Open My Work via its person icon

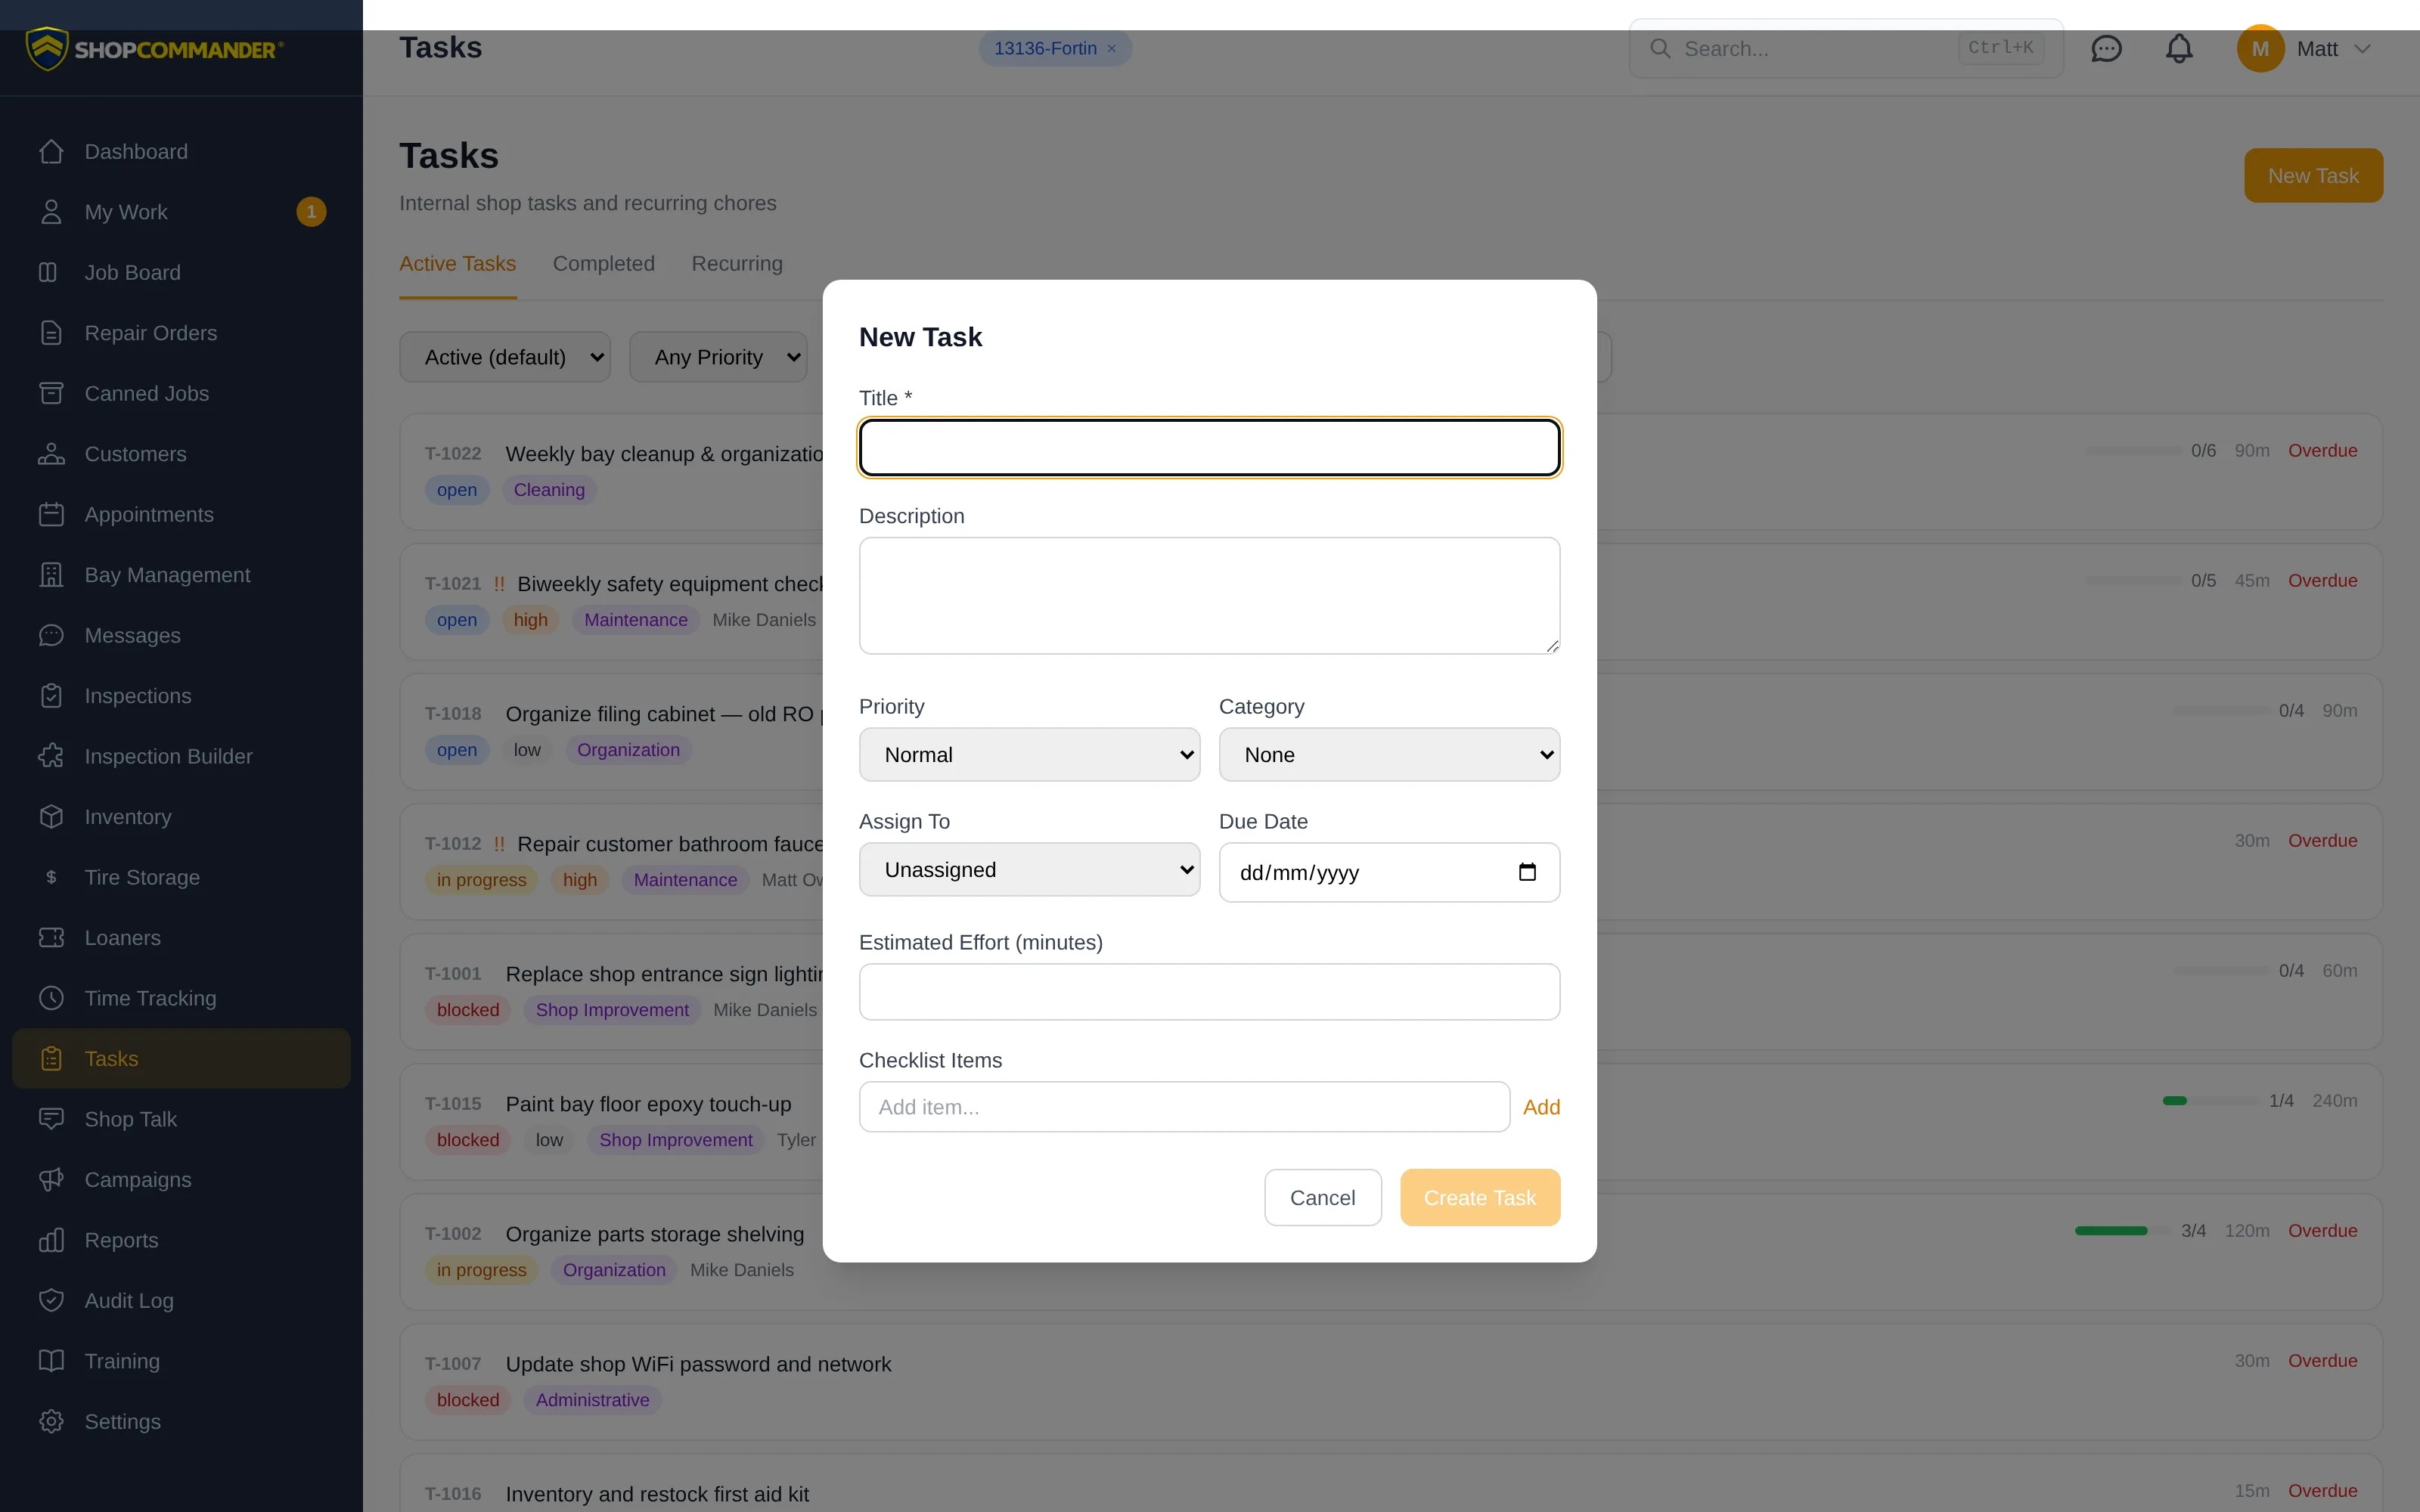click(x=51, y=212)
